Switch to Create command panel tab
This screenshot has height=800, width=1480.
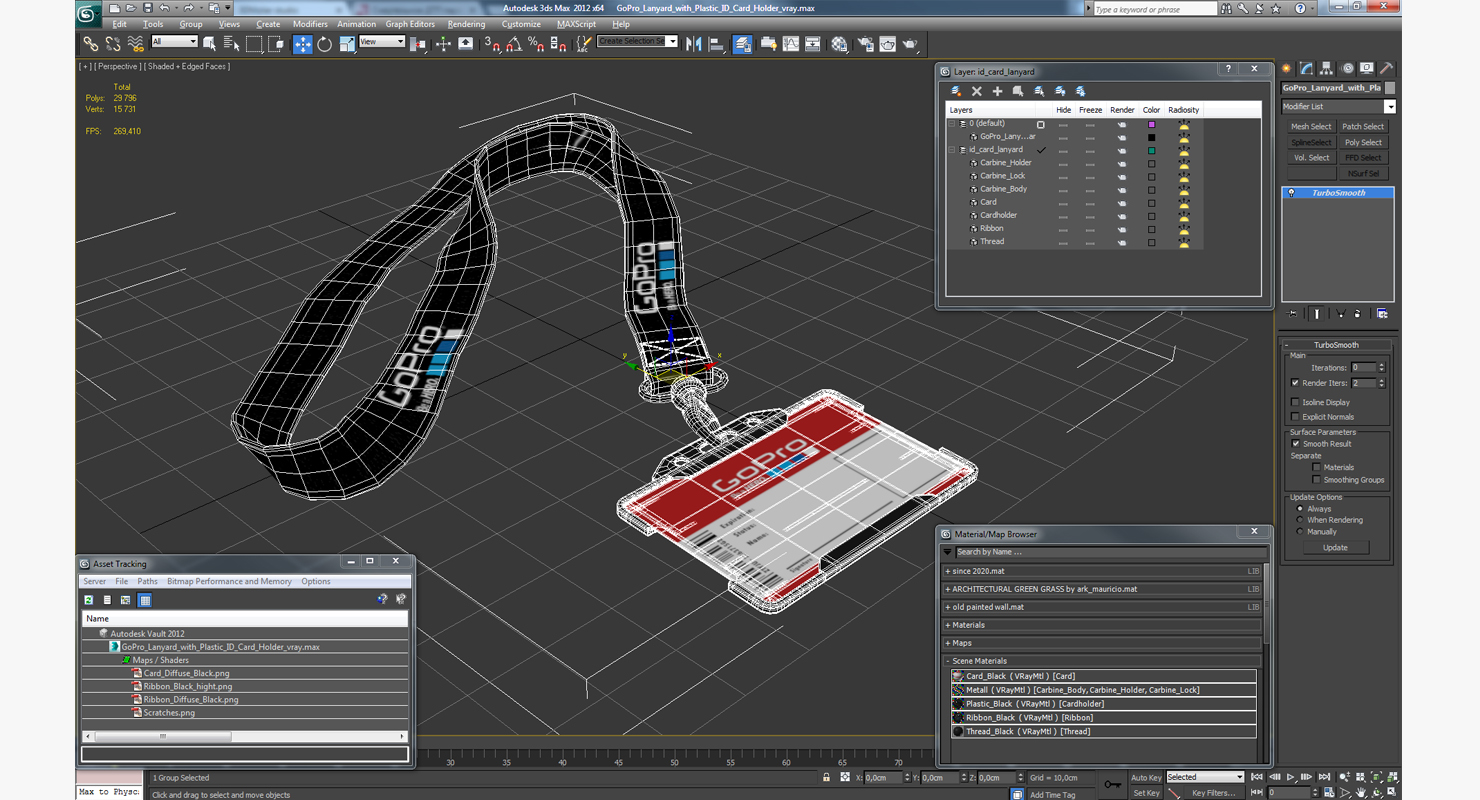(x=1287, y=69)
